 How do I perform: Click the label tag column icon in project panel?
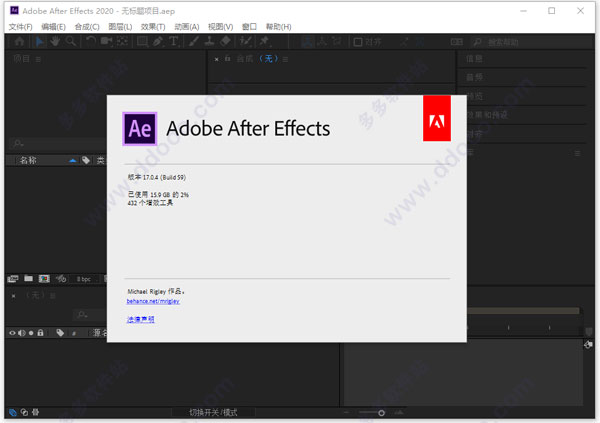[86, 160]
